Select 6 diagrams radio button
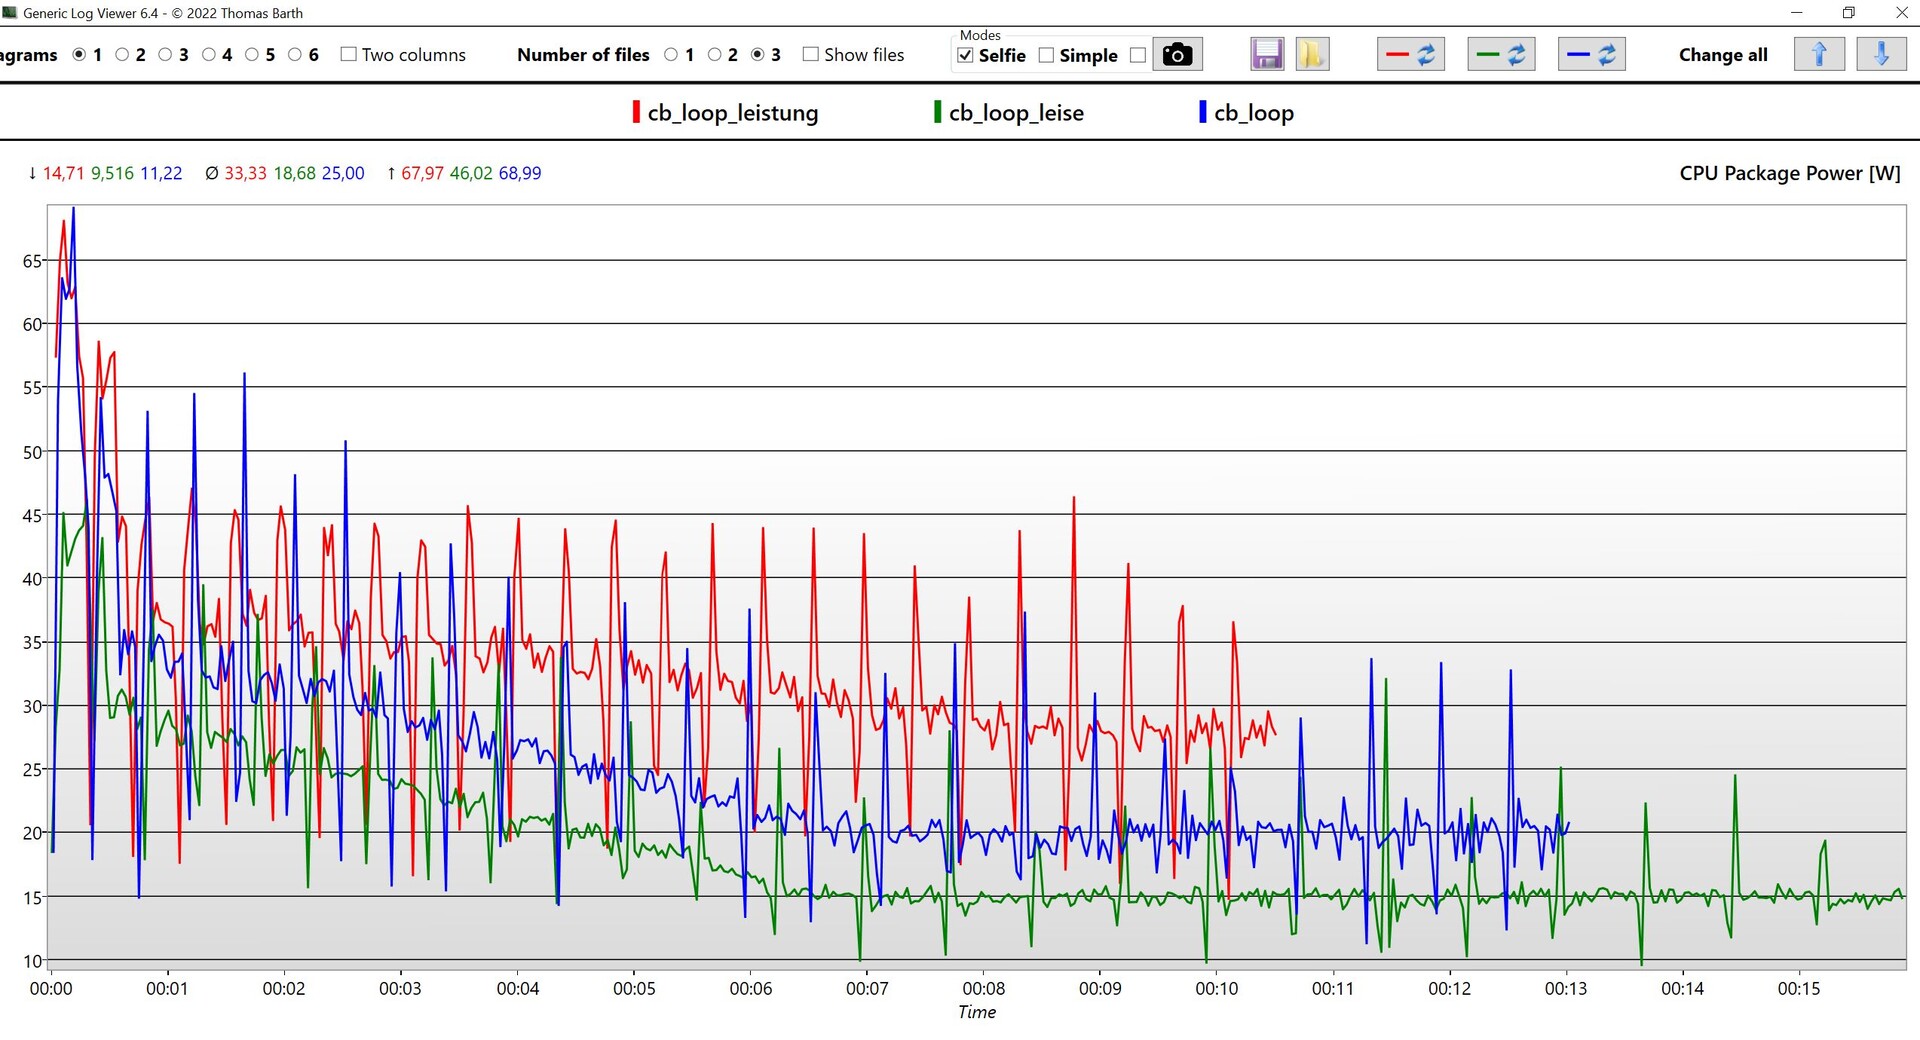 (x=295, y=55)
